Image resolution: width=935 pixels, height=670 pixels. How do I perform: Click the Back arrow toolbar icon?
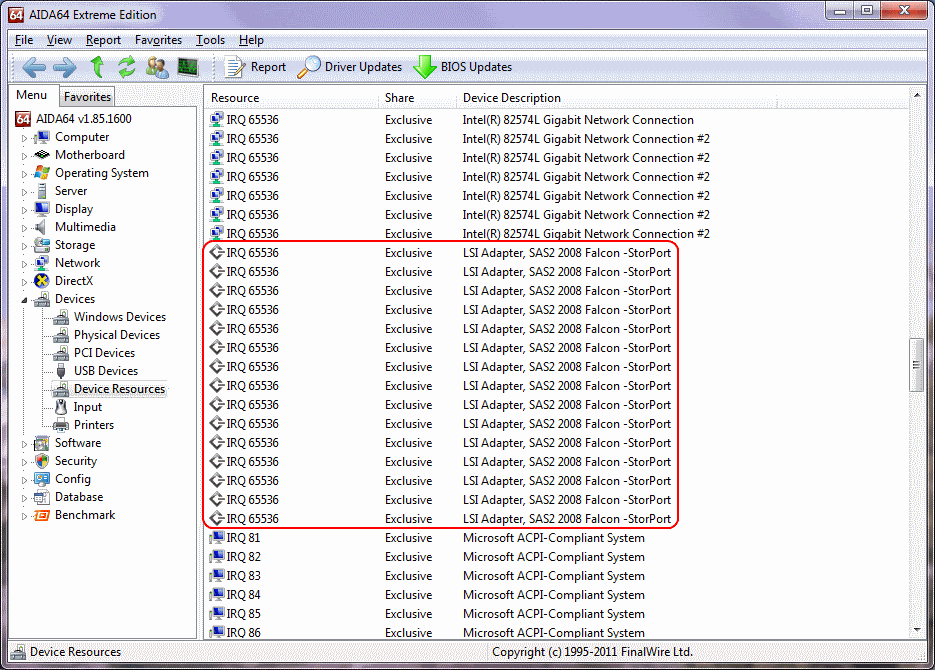tap(34, 67)
